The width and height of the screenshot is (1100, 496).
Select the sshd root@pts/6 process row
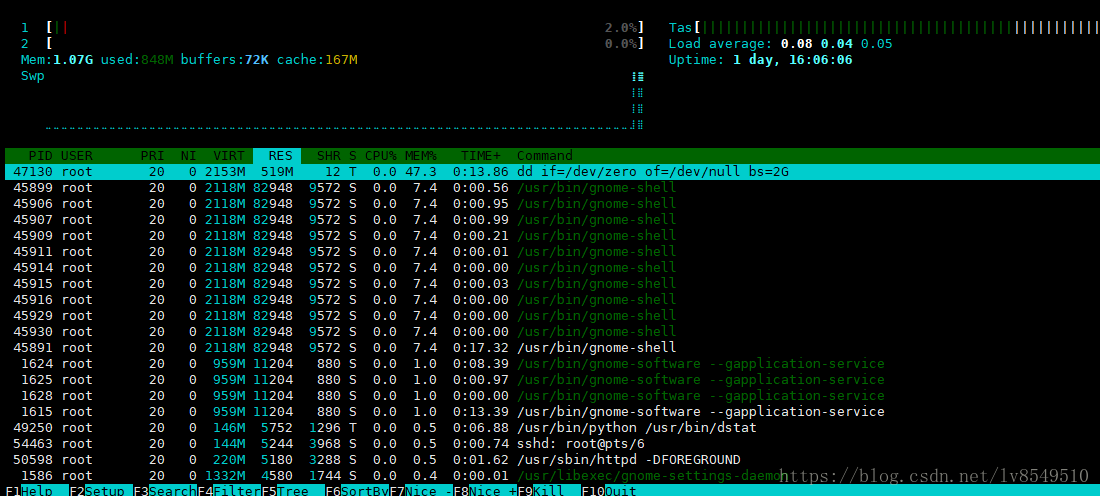pos(552,443)
